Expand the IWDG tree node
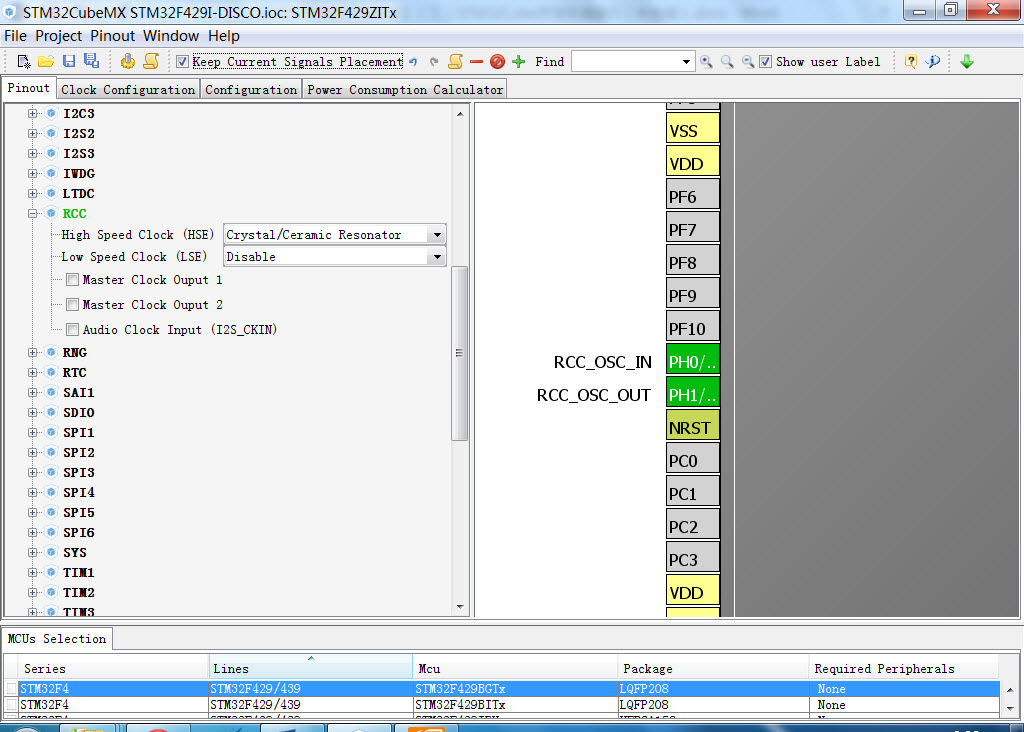This screenshot has width=1024, height=732. click(32, 174)
